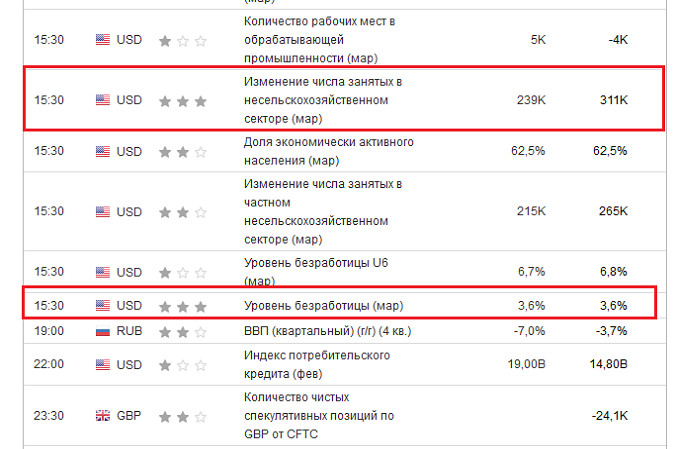Click the 19:00 time in the RUB row
The width and height of the screenshot is (675, 449).
49,331
